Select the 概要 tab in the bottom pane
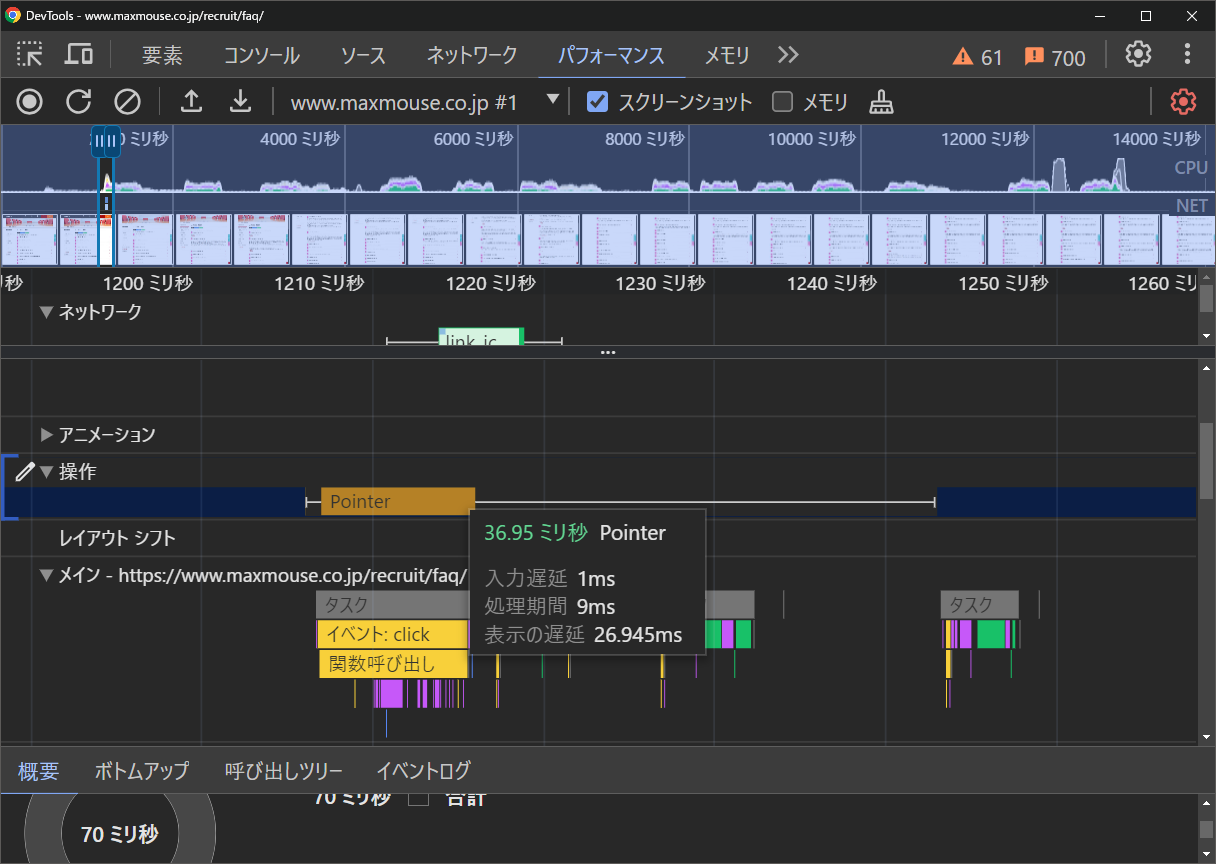This screenshot has width=1216, height=864. [x=39, y=771]
